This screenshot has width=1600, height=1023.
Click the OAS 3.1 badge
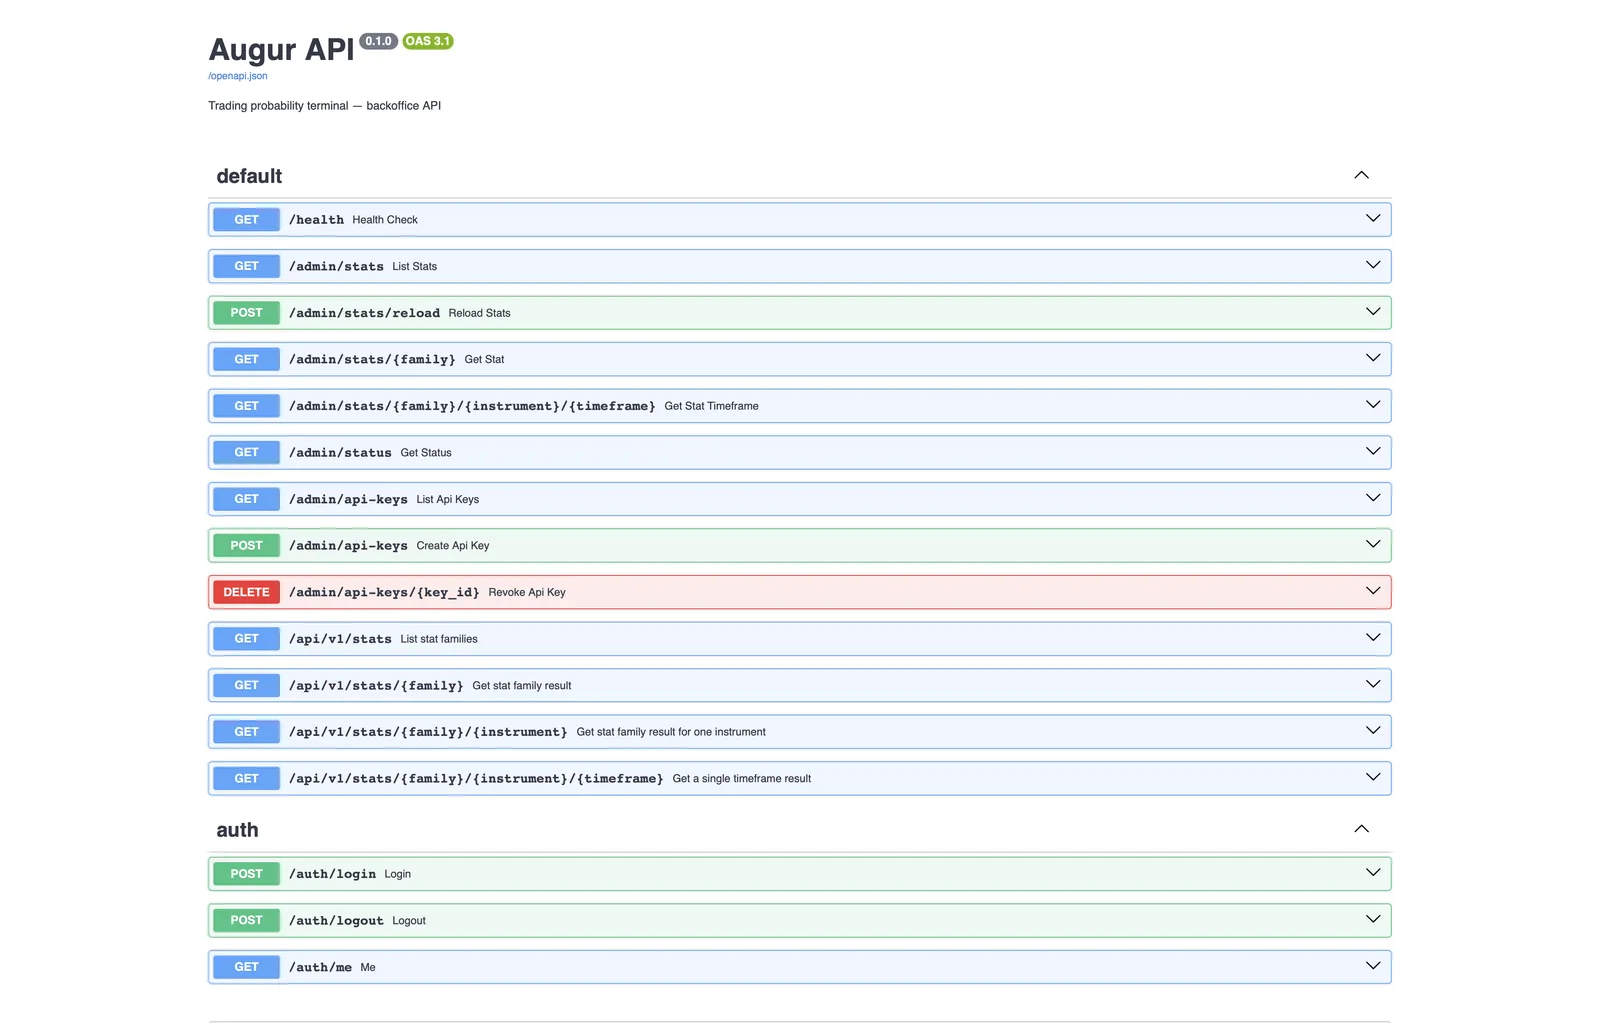[x=428, y=41]
